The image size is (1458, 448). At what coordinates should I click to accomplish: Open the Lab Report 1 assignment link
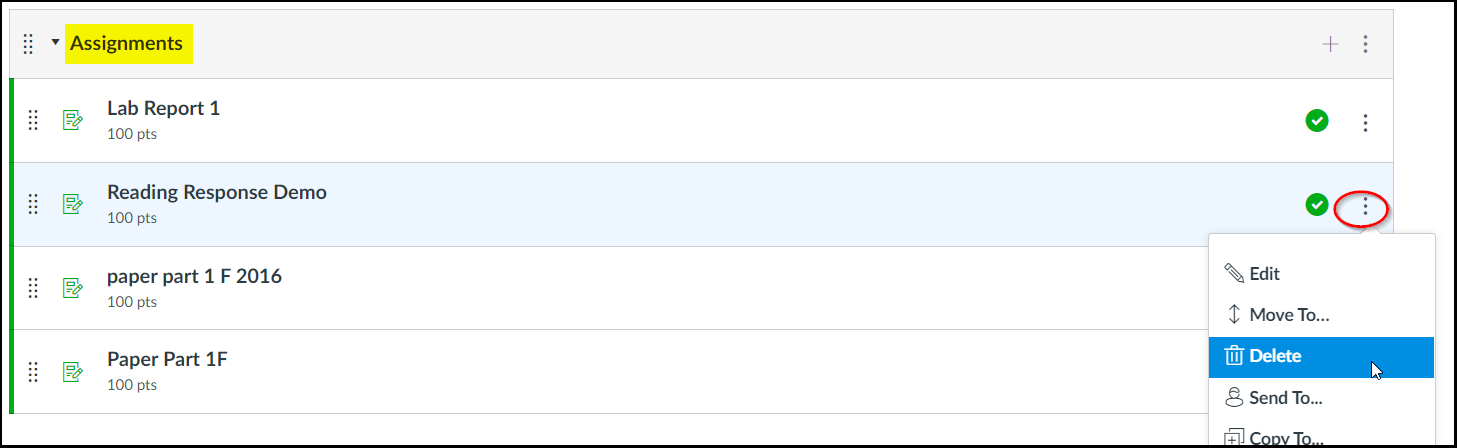tap(163, 108)
